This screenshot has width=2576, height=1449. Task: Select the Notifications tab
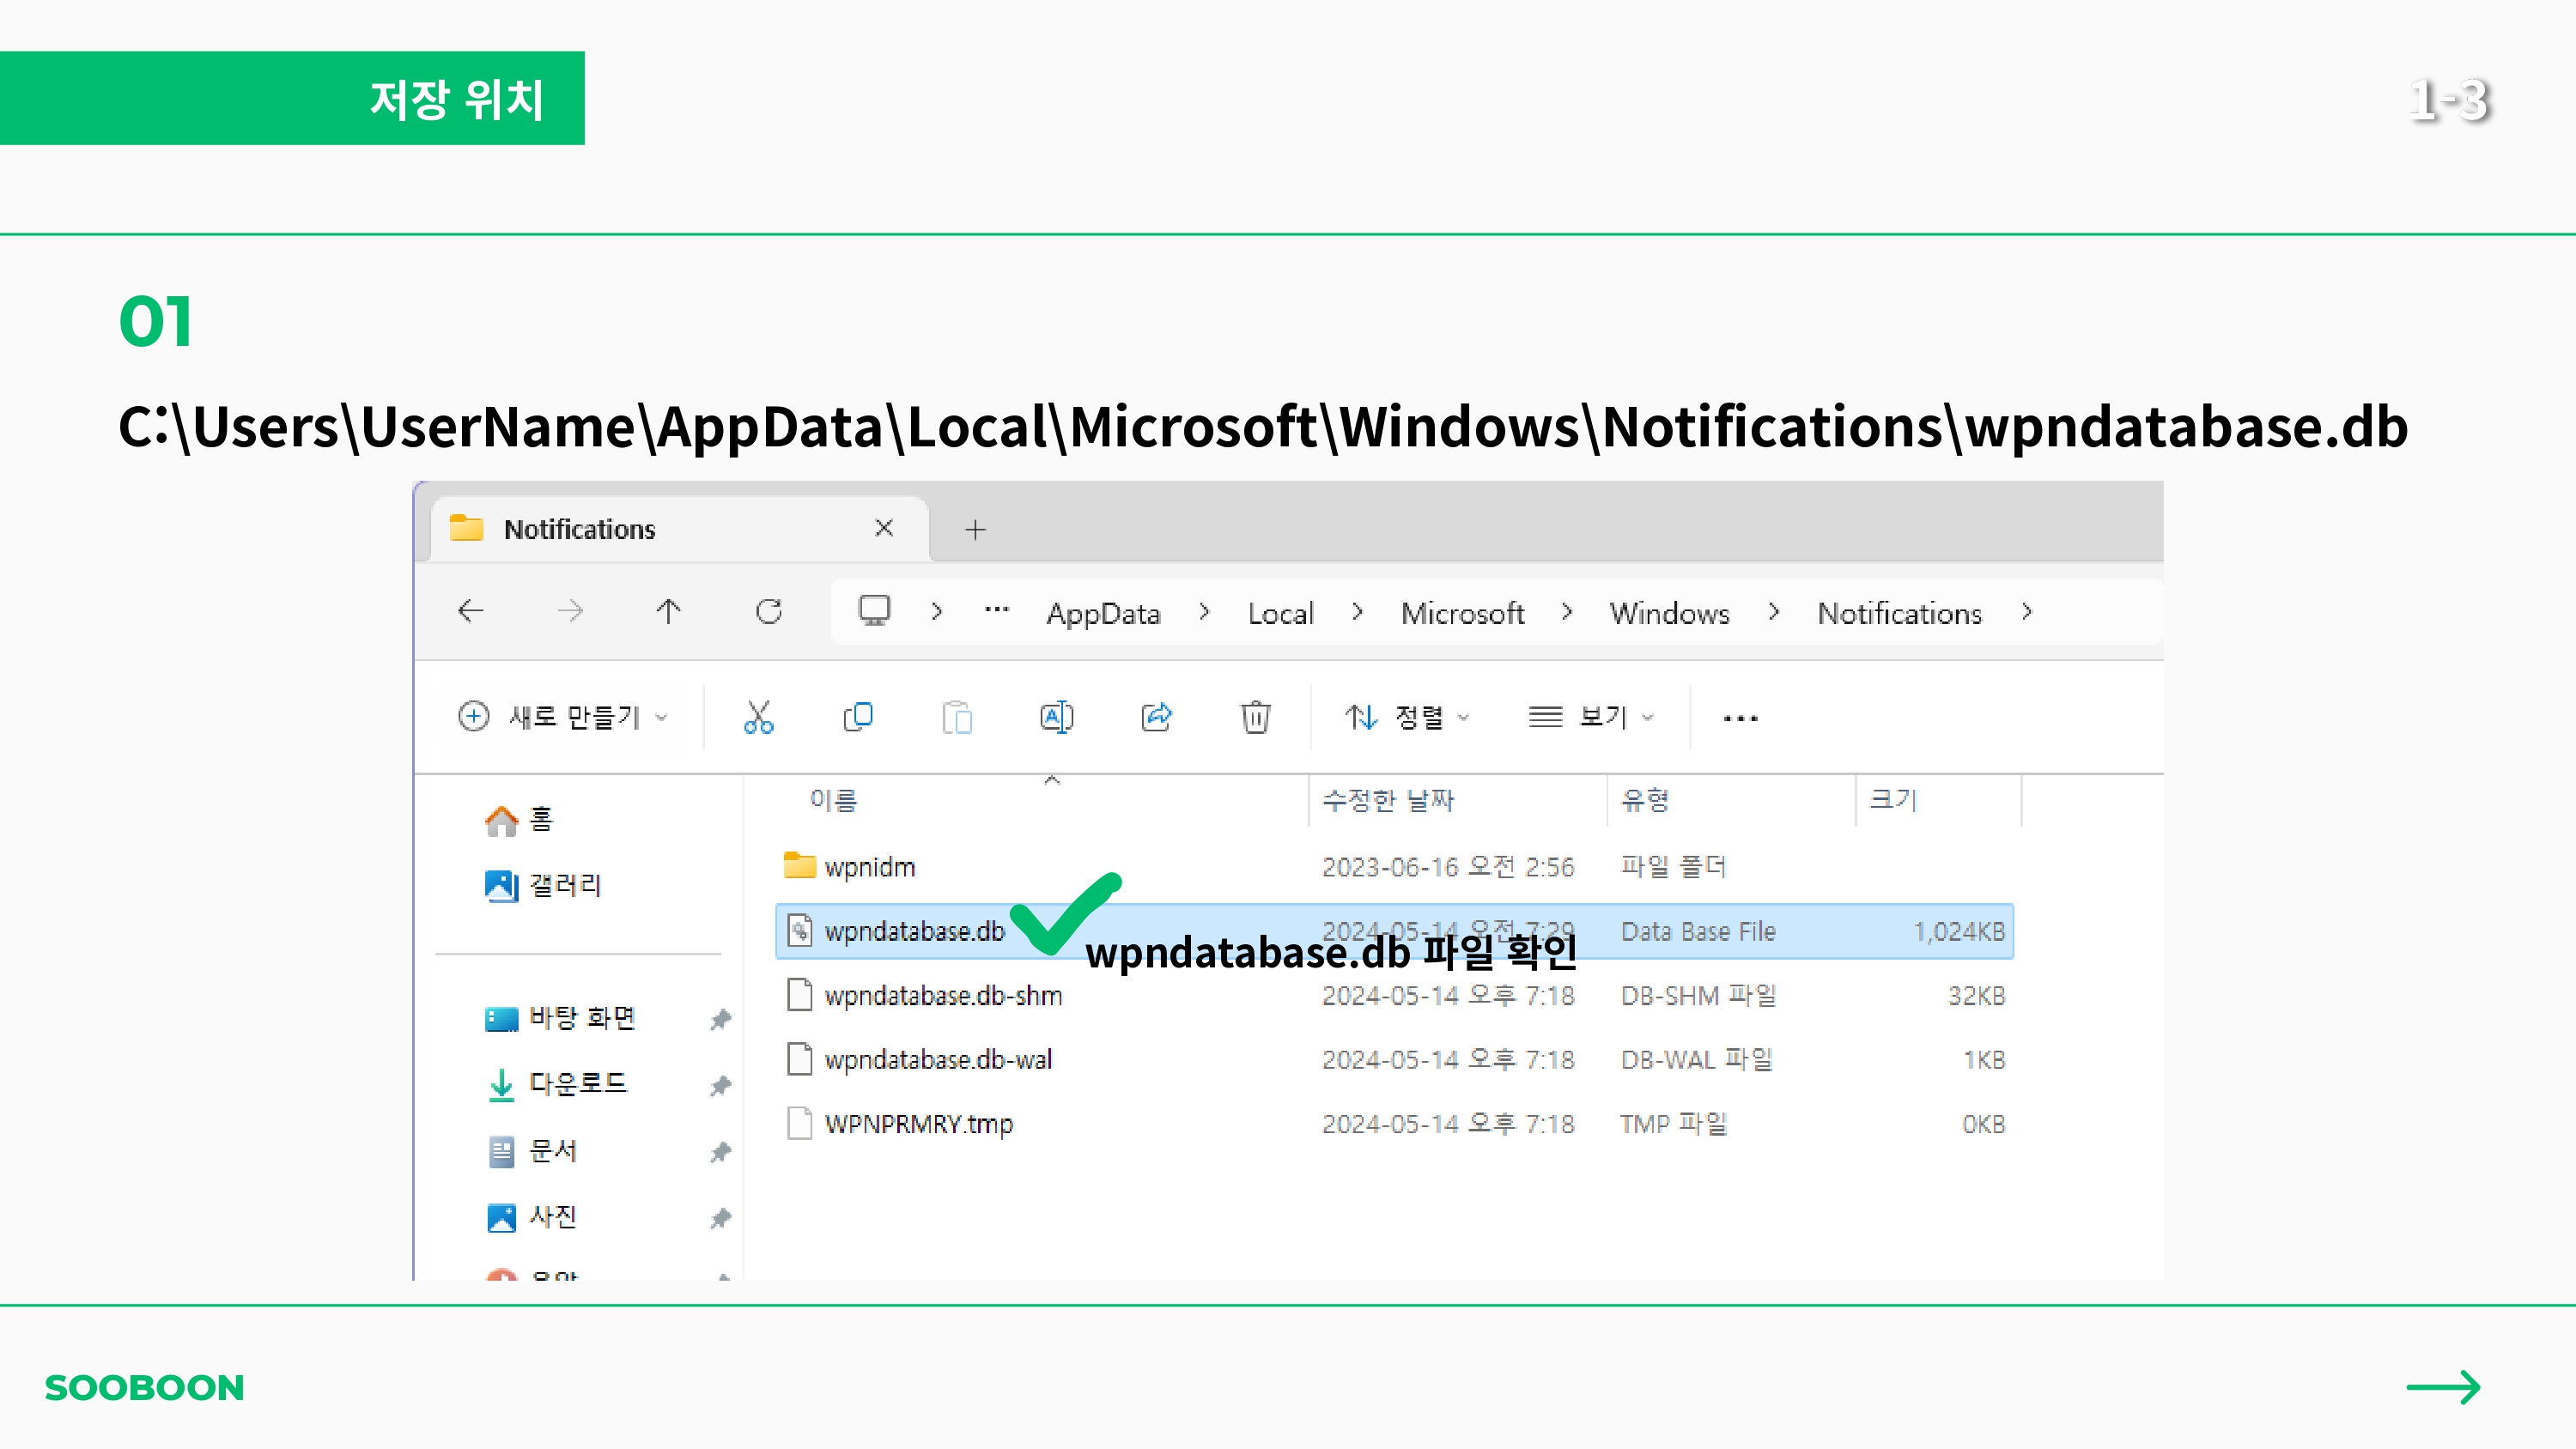point(580,529)
